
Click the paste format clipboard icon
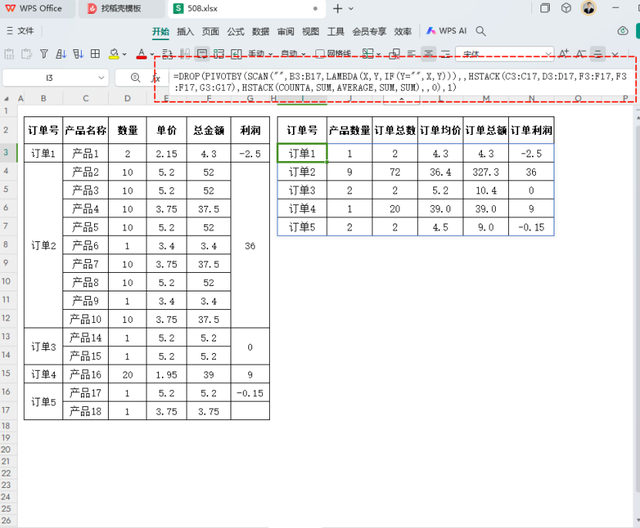coord(27,54)
